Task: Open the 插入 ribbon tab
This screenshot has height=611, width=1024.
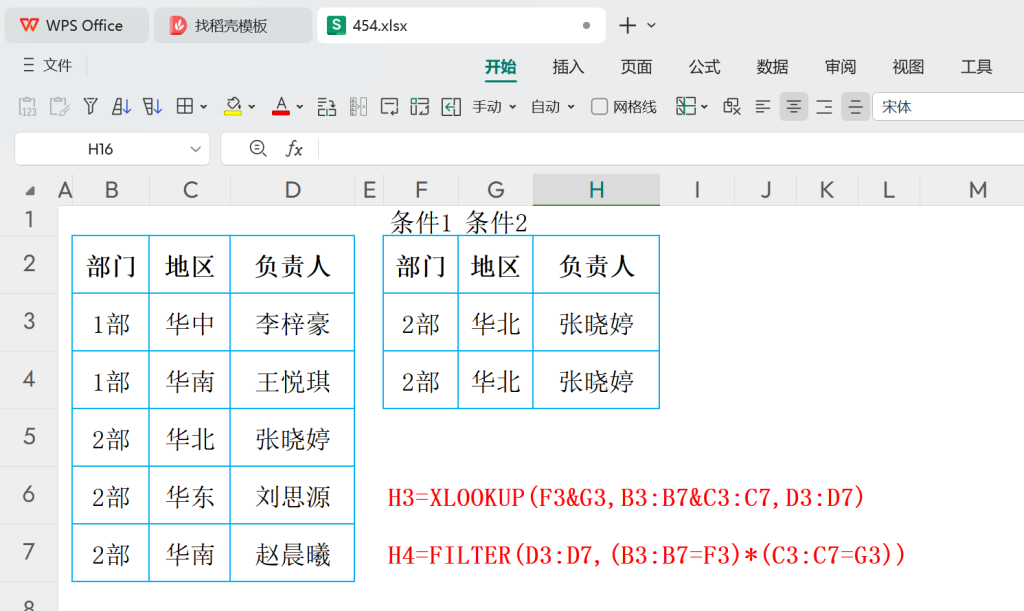Action: point(568,67)
